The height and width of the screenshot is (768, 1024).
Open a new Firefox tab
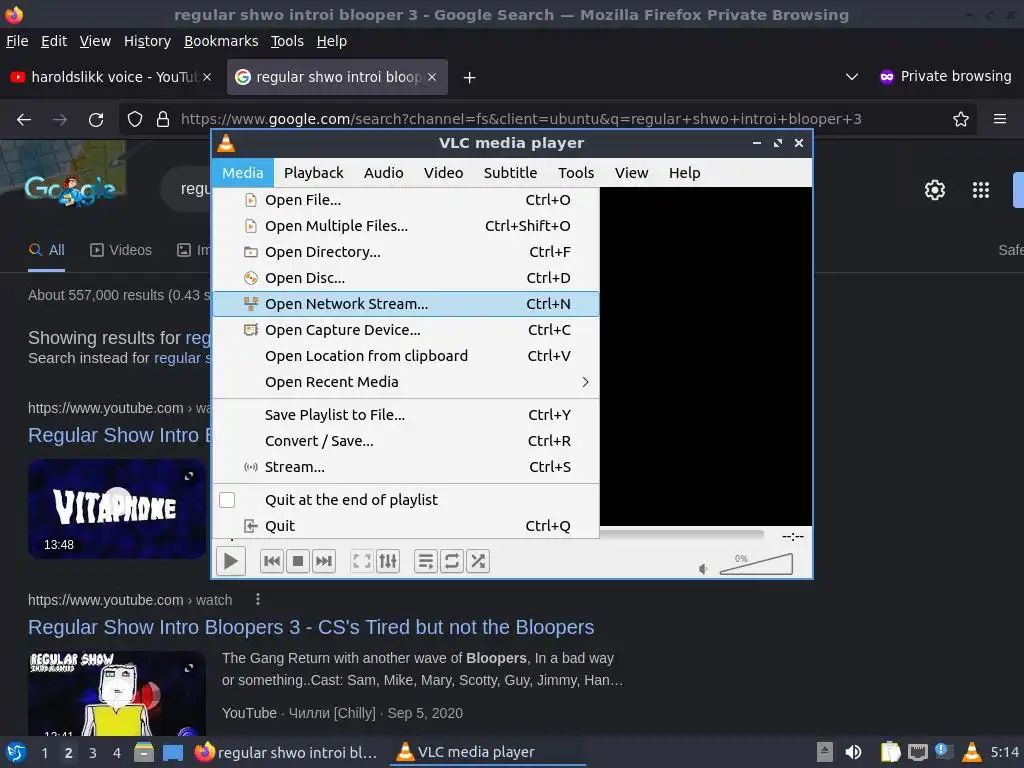[469, 78]
